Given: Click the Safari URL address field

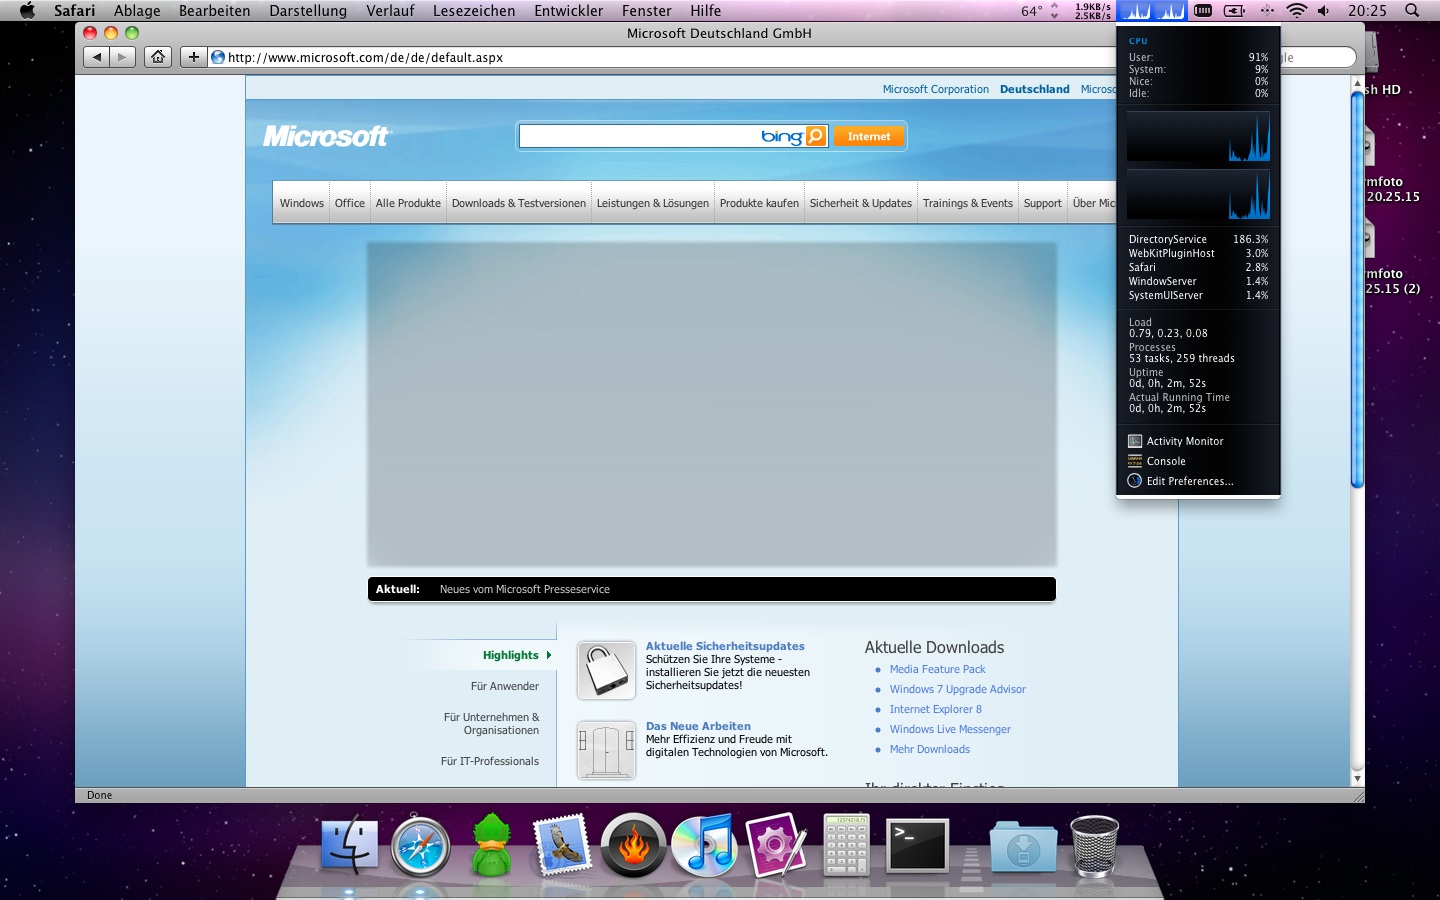Looking at the screenshot, I should click(x=660, y=57).
